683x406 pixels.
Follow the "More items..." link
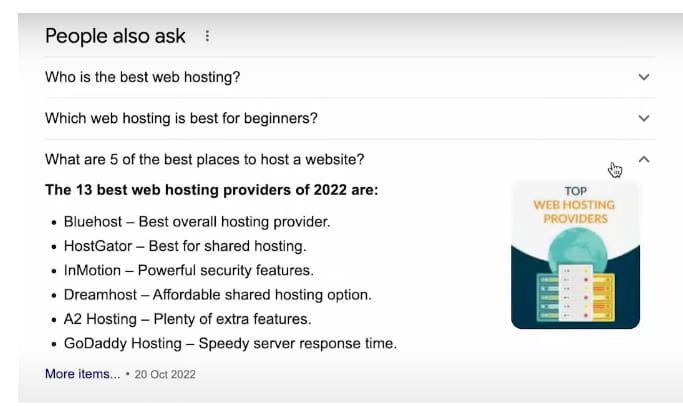pyautogui.click(x=82, y=374)
